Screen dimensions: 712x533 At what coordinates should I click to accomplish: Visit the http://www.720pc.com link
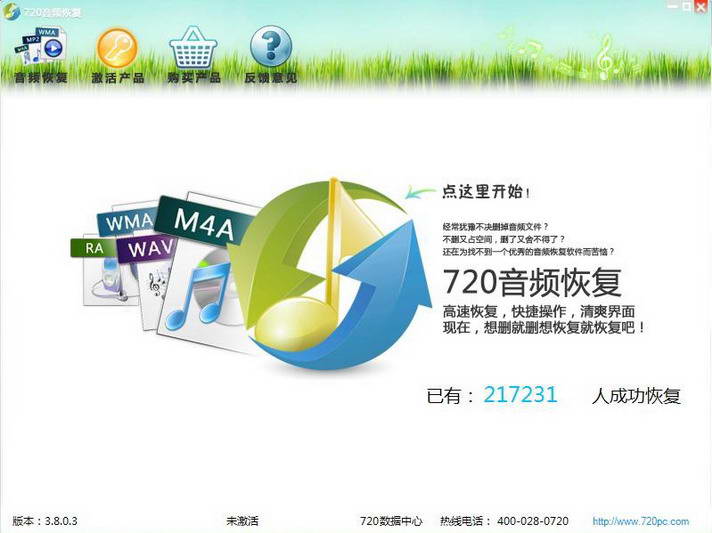click(641, 521)
